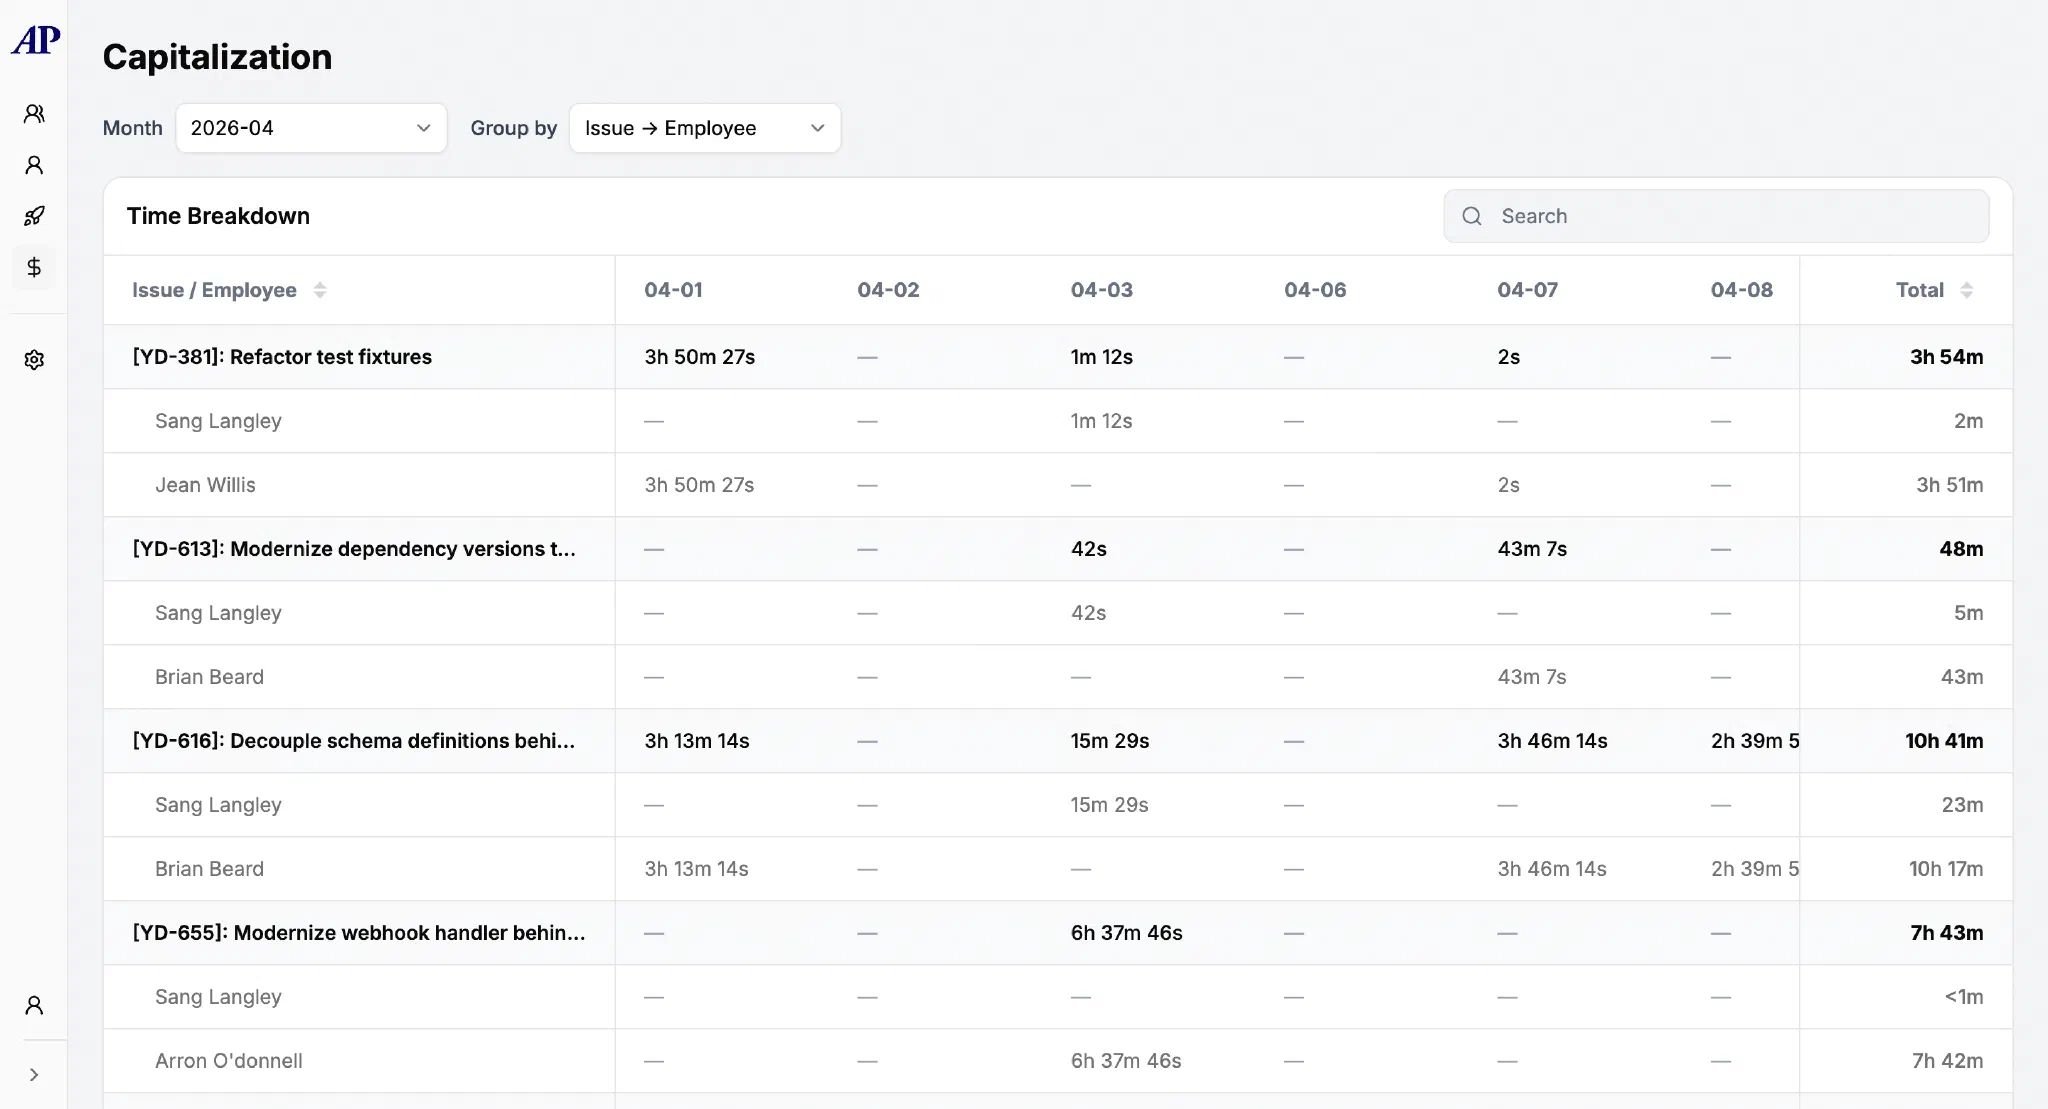The image size is (2048, 1109).
Task: Click Sang Langley under YD-613
Action: point(218,613)
